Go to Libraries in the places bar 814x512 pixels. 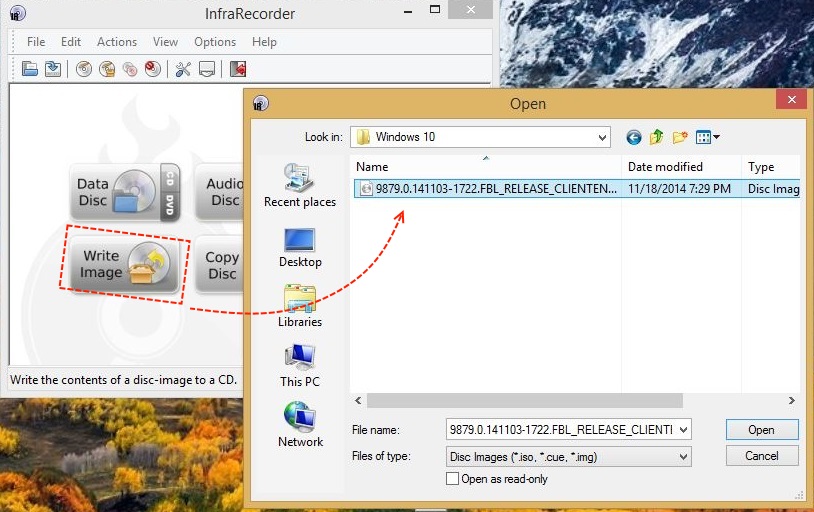(x=300, y=306)
